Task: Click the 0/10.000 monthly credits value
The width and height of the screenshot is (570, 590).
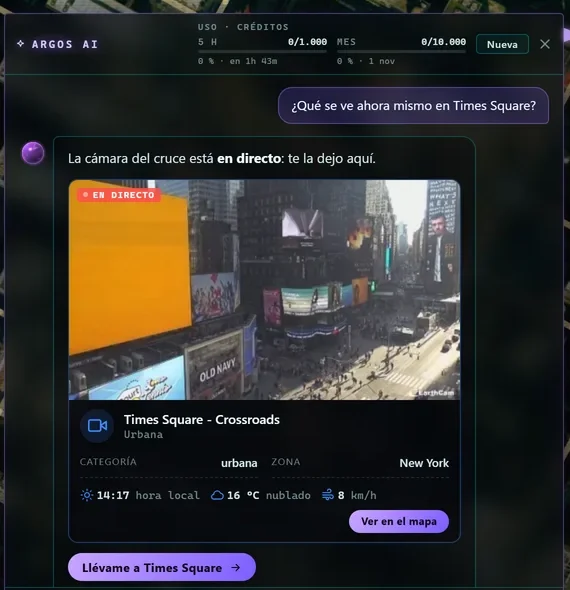Action: 444,42
